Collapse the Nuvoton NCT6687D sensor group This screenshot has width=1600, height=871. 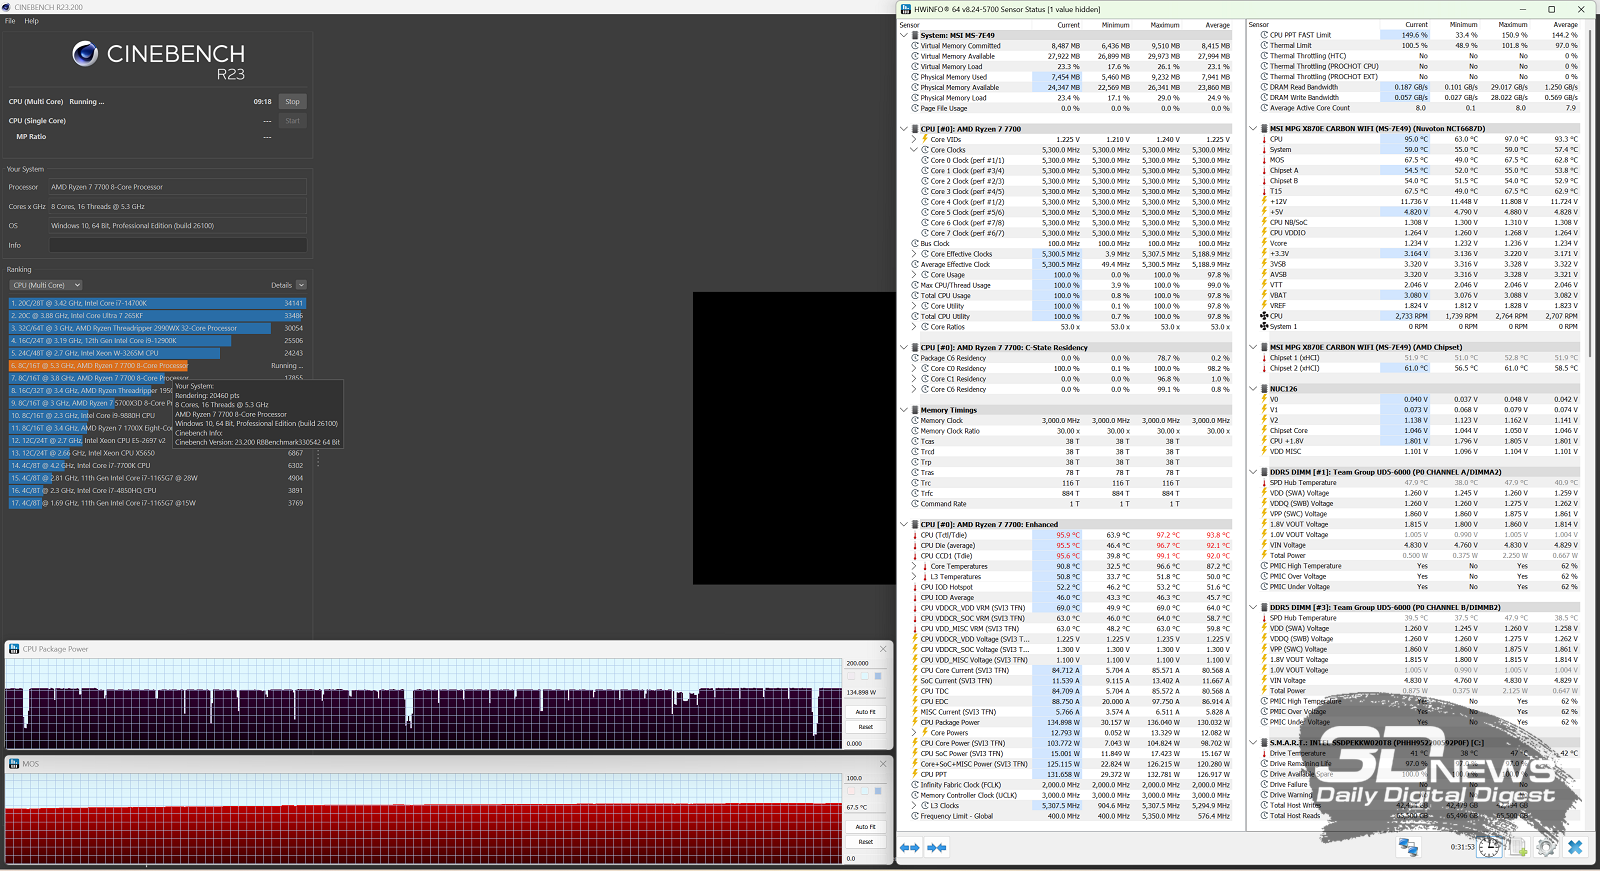[x=1254, y=129]
